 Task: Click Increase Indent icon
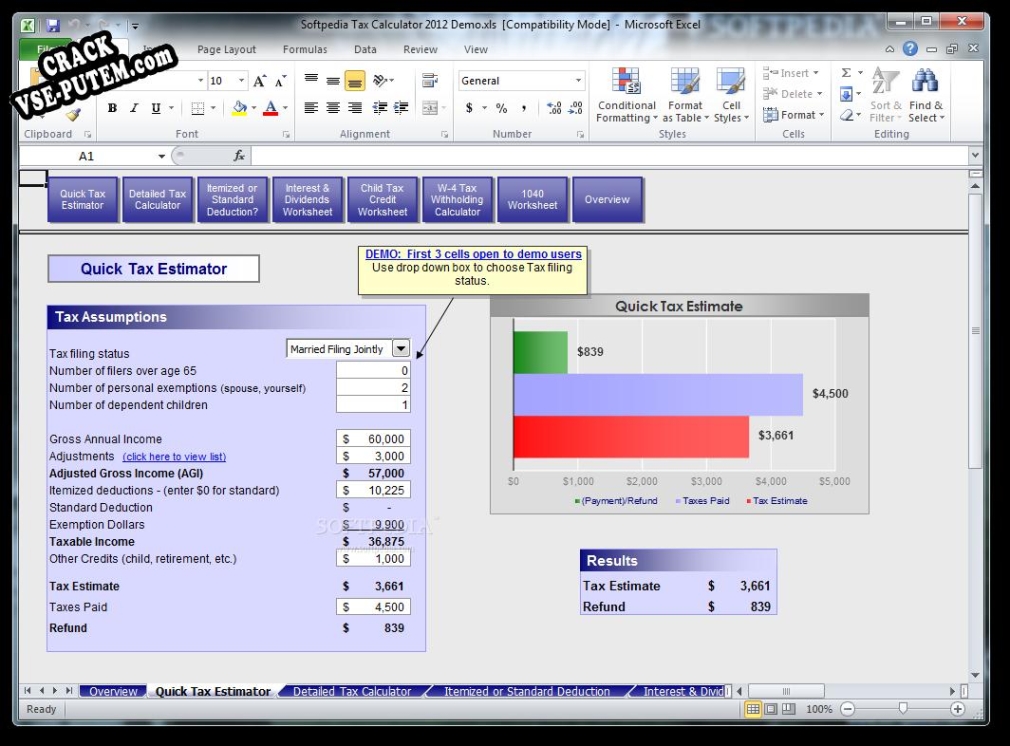[x=401, y=108]
